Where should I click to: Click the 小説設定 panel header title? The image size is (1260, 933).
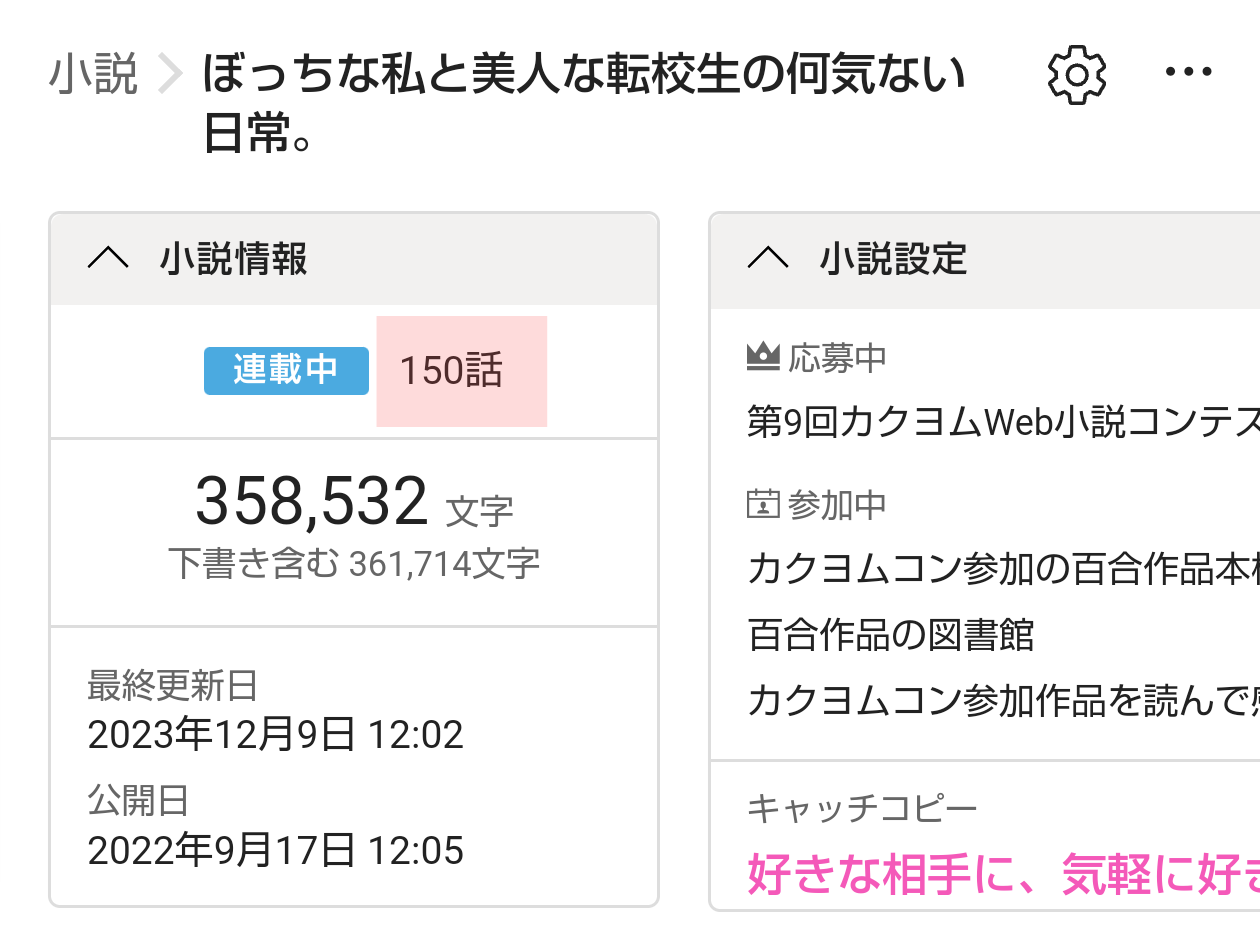coord(893,259)
